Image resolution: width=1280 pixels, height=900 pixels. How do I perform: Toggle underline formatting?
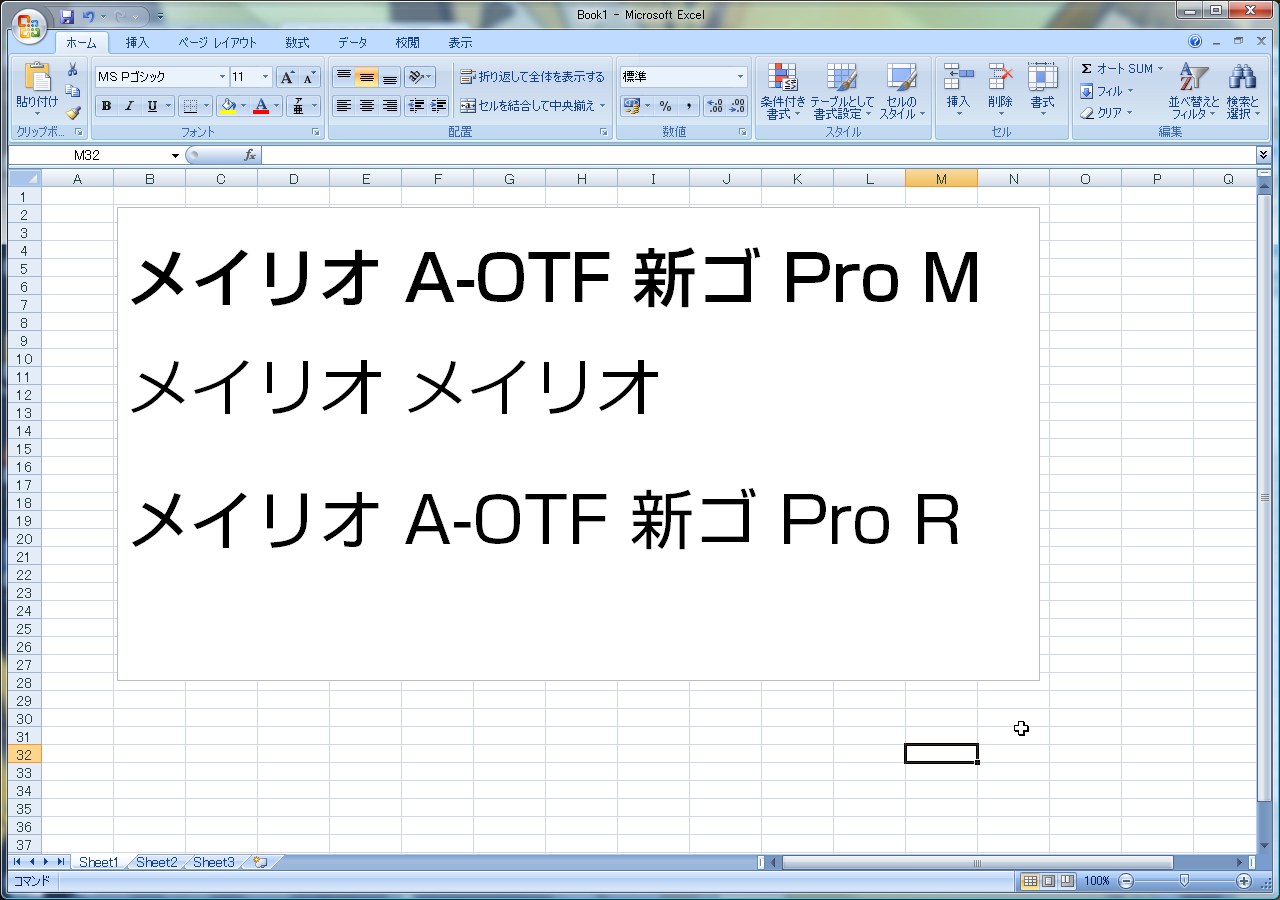(x=152, y=106)
